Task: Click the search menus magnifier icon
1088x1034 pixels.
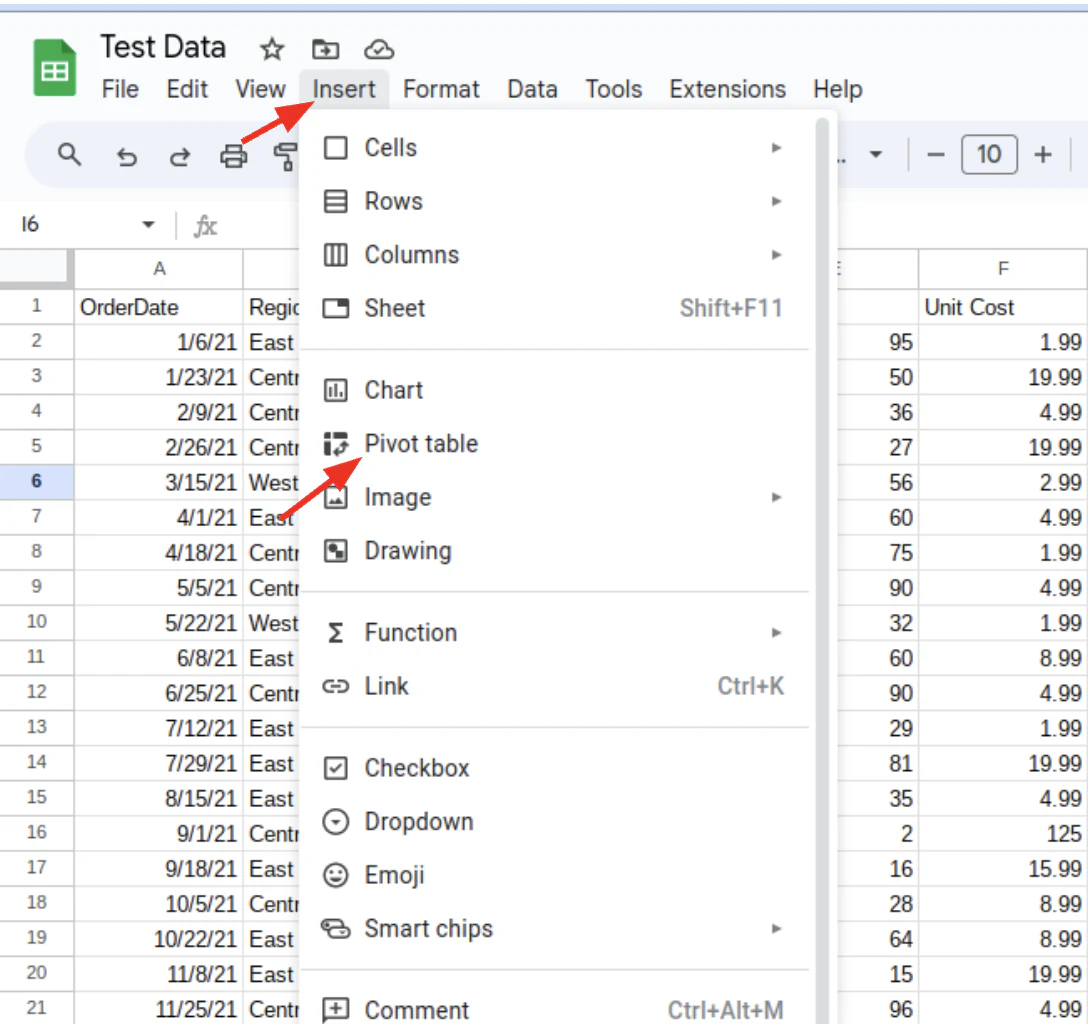Action: tap(69, 155)
